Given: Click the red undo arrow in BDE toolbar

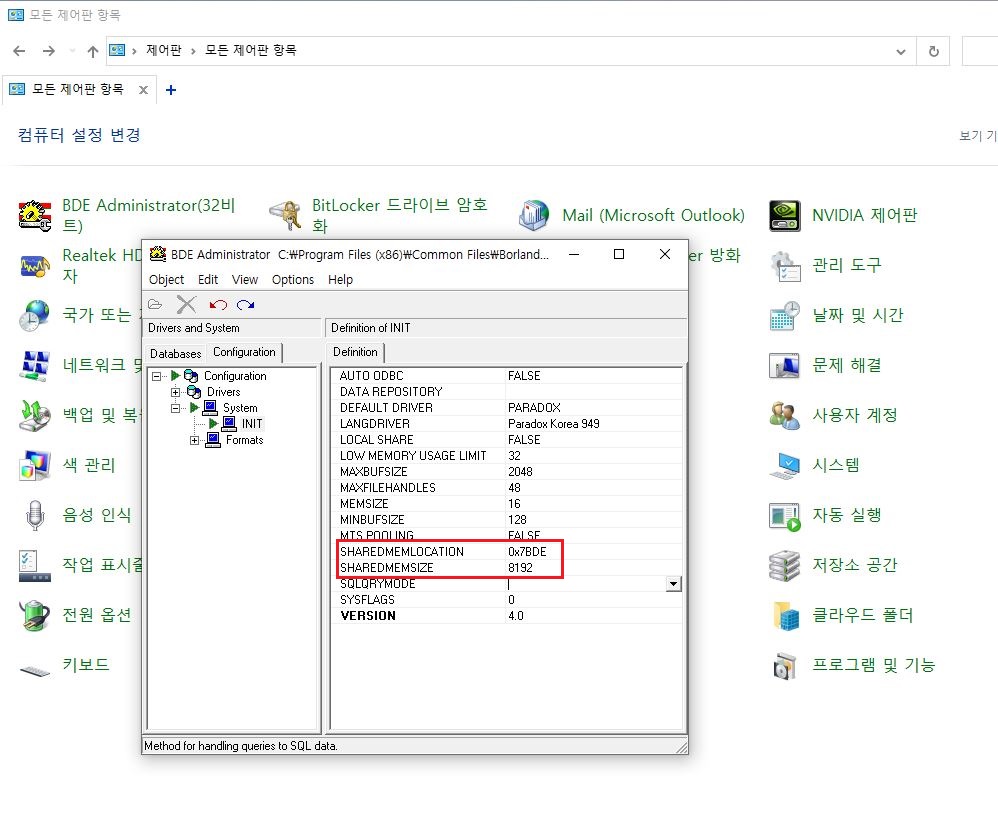Looking at the screenshot, I should click(x=217, y=305).
